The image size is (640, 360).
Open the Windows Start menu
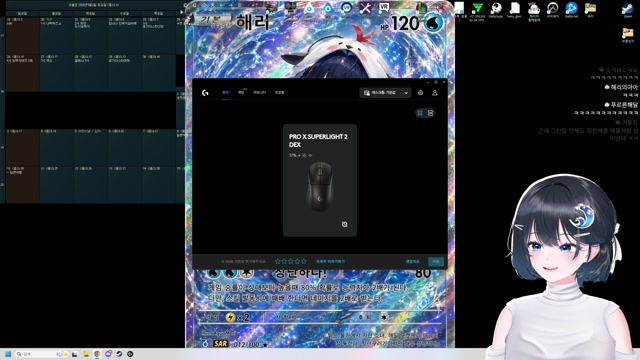[8, 354]
